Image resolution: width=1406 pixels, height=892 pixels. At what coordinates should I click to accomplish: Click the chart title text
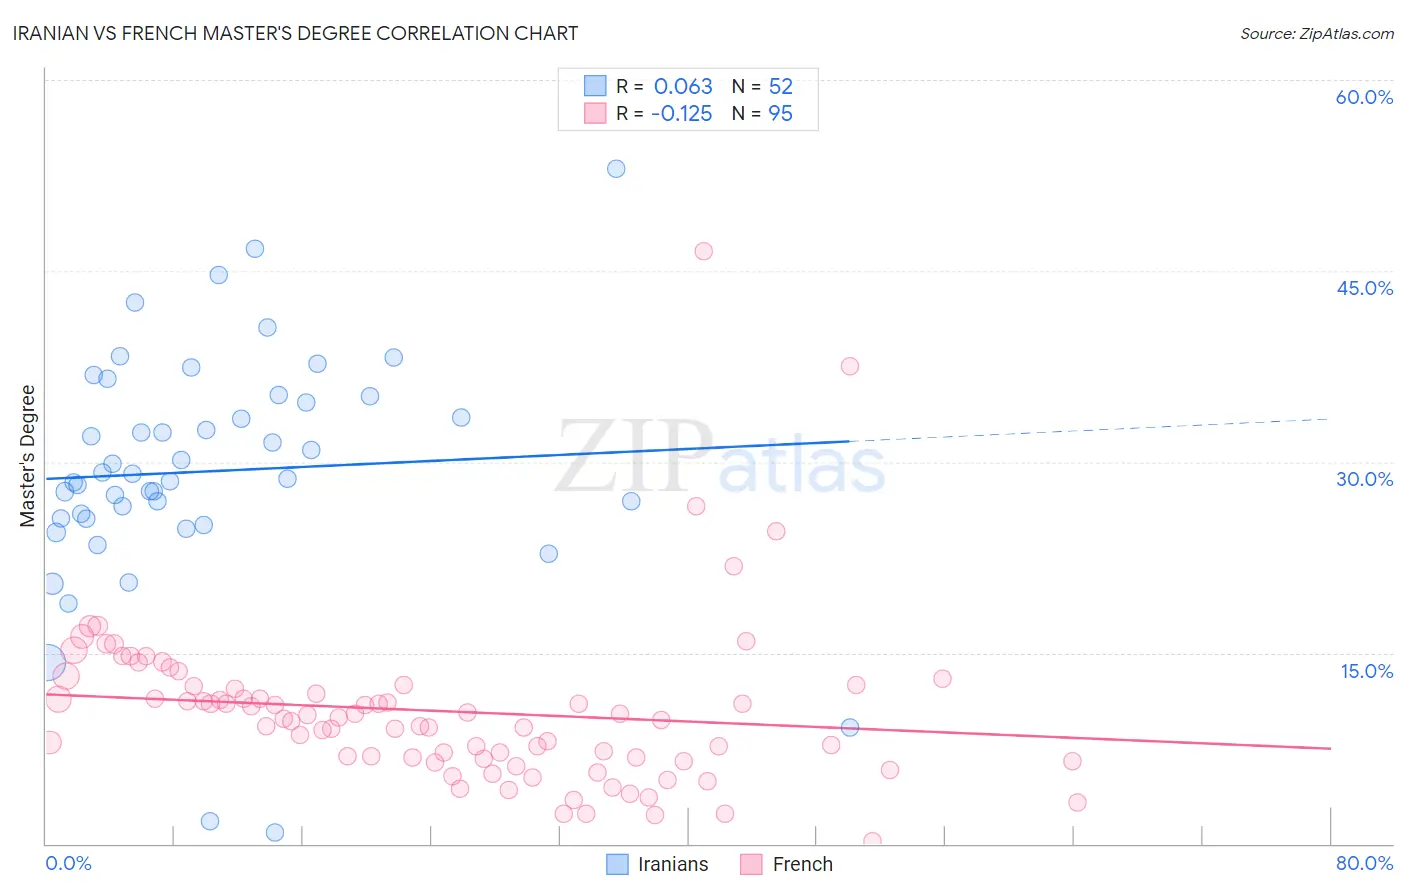point(295,33)
